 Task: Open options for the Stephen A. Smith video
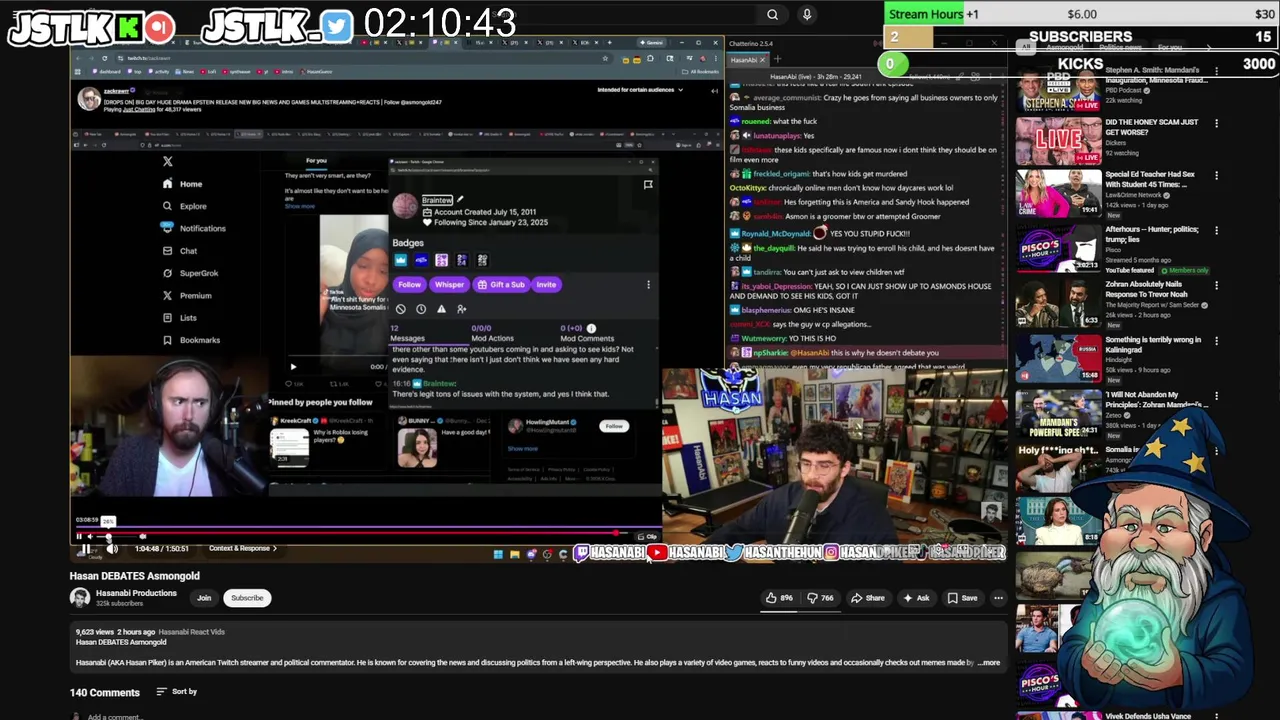[1216, 71]
